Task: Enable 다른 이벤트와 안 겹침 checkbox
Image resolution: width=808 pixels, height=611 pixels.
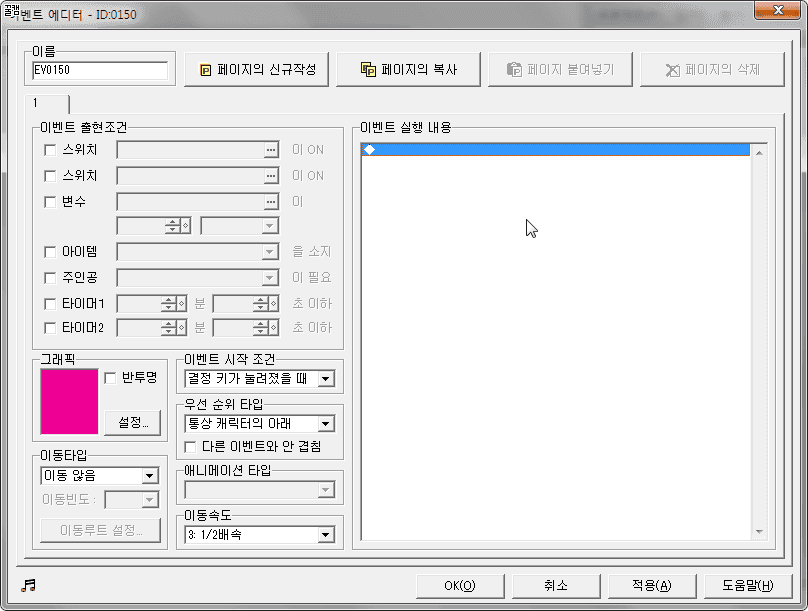Action: pyautogui.click(x=191, y=446)
